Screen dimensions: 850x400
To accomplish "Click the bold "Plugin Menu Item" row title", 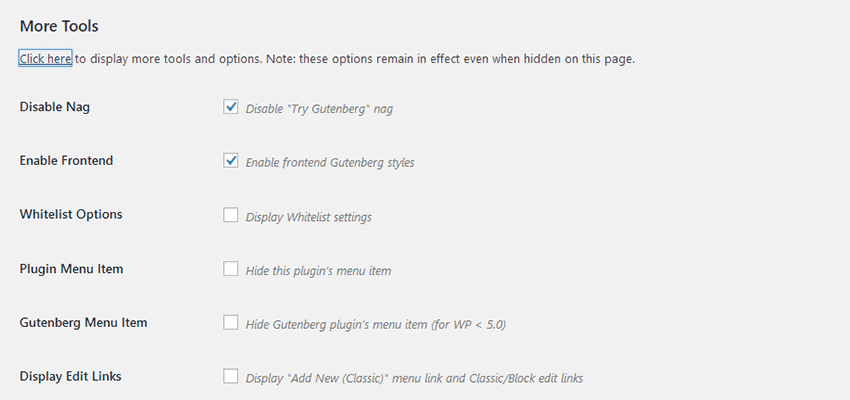I will tap(71, 269).
